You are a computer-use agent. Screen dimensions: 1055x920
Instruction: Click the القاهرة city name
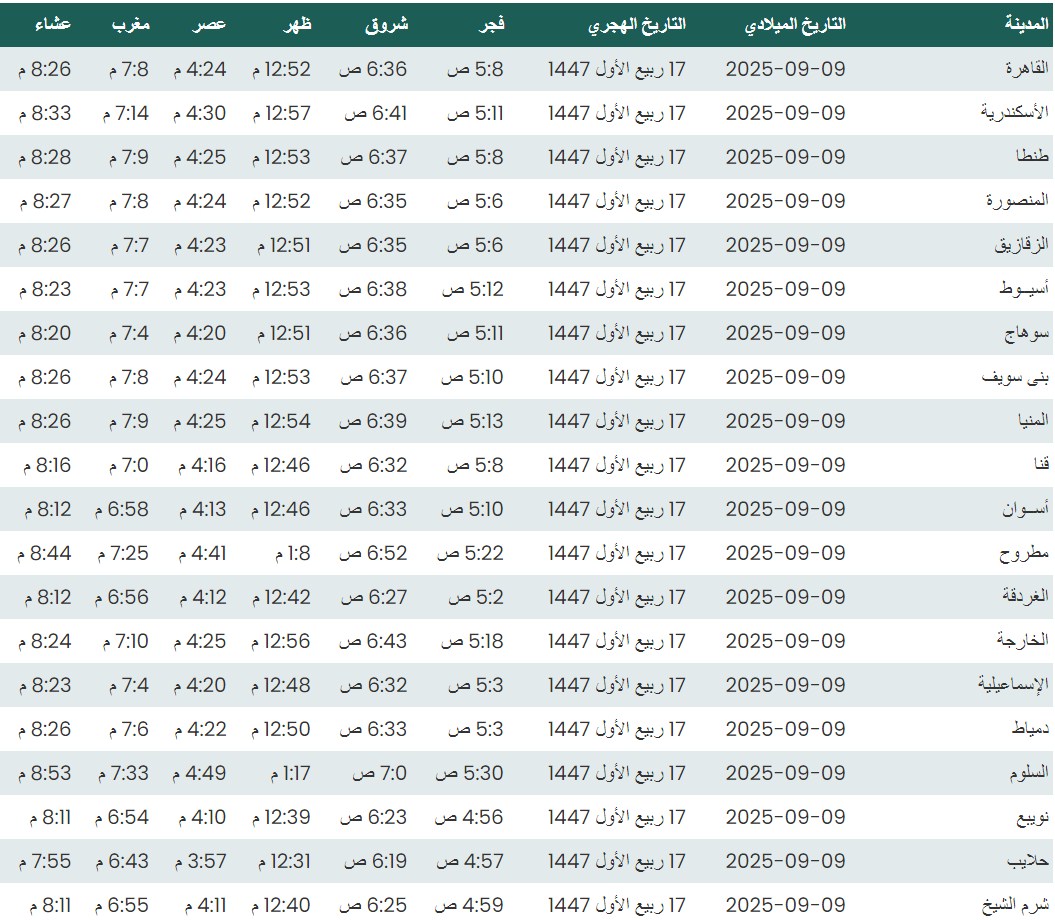1026,69
